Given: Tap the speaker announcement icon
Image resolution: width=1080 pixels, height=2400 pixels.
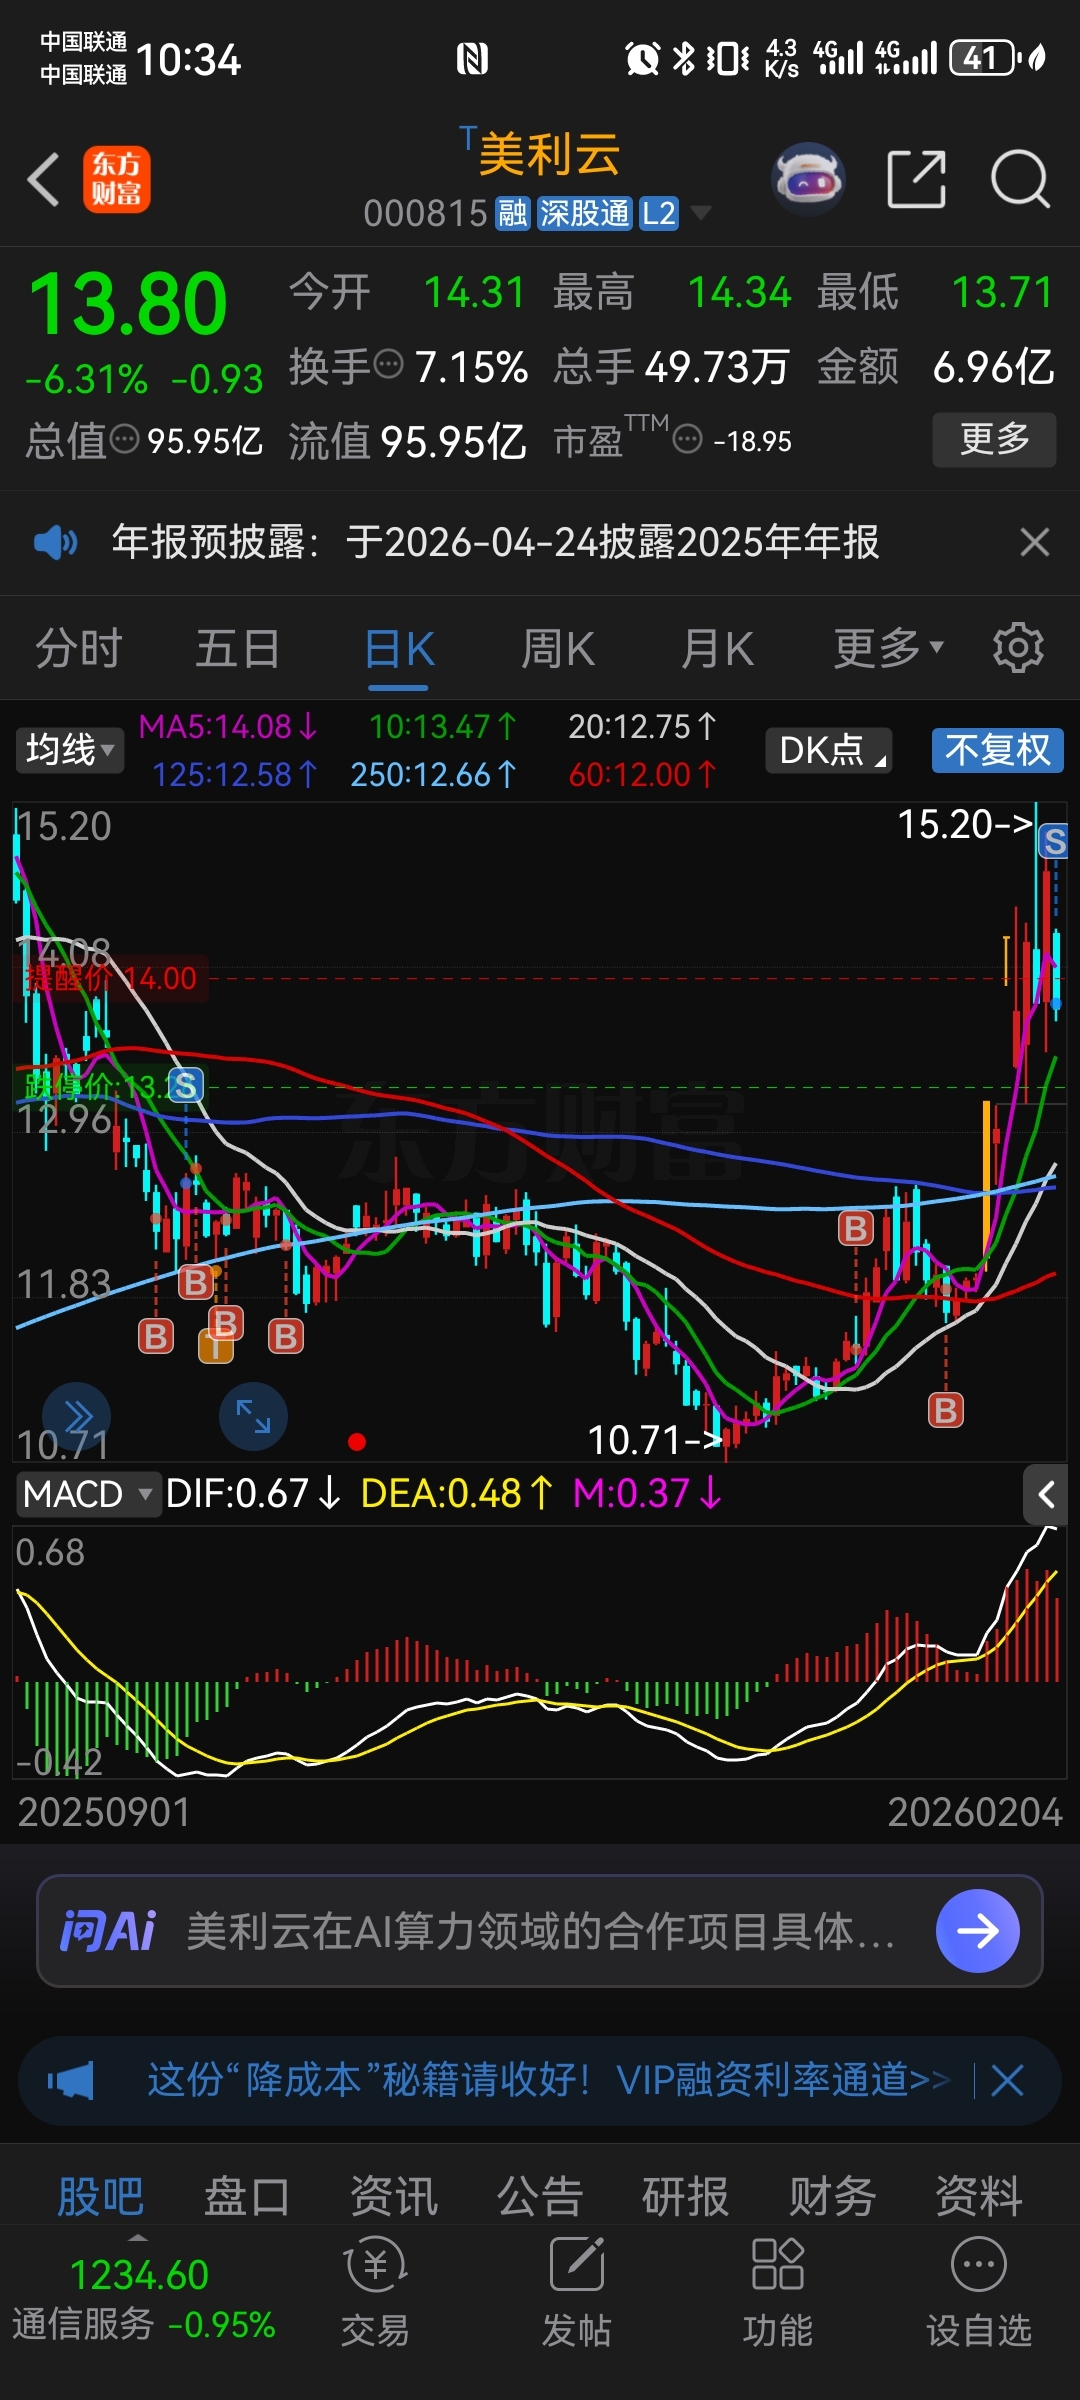Looking at the screenshot, I should tap(55, 543).
